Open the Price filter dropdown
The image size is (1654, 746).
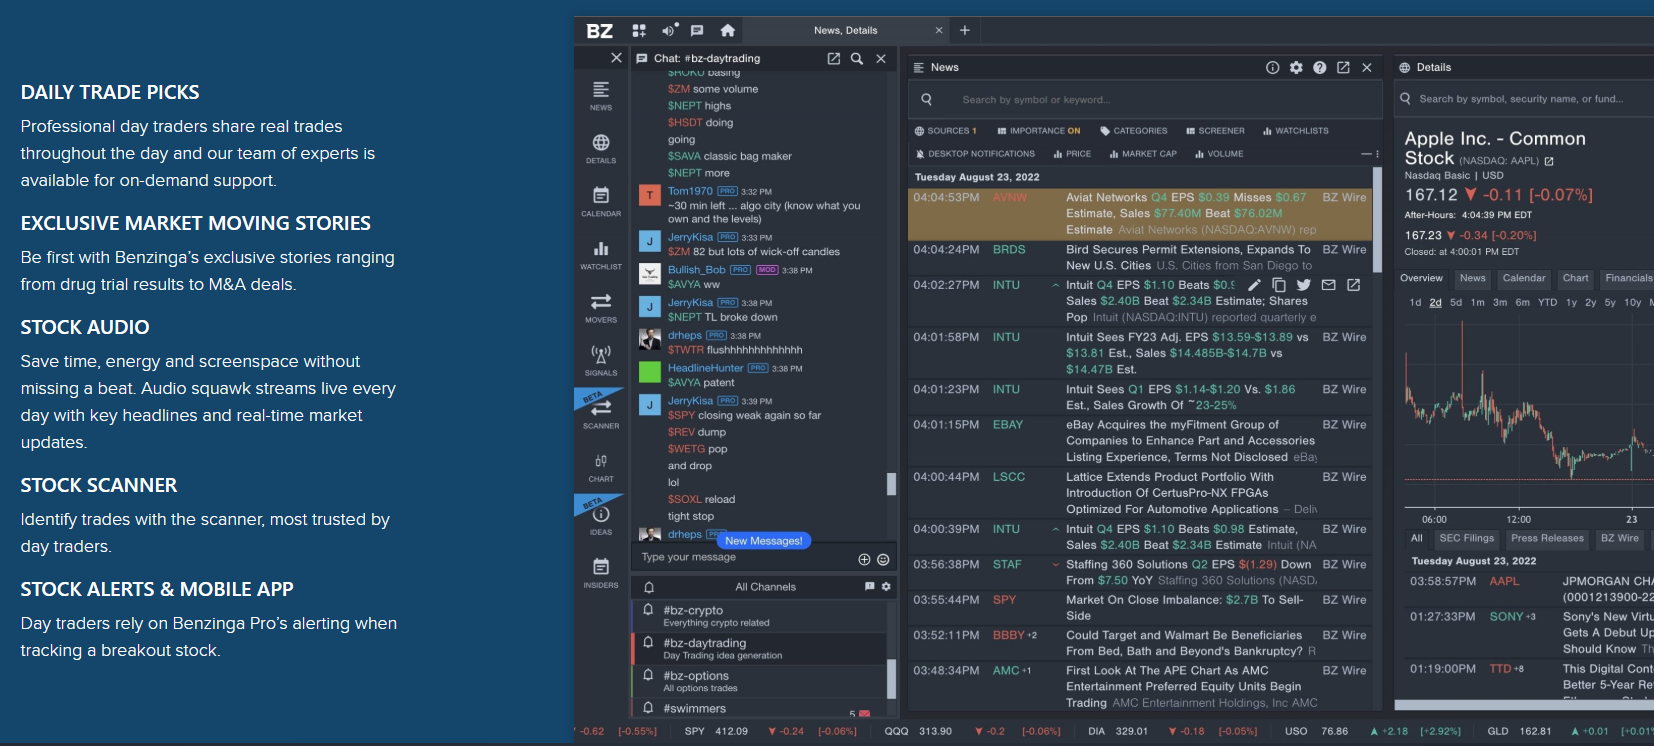tap(1072, 154)
